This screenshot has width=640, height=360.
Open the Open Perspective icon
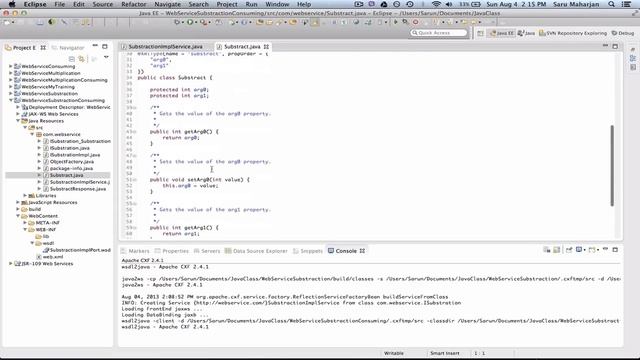pos(480,33)
